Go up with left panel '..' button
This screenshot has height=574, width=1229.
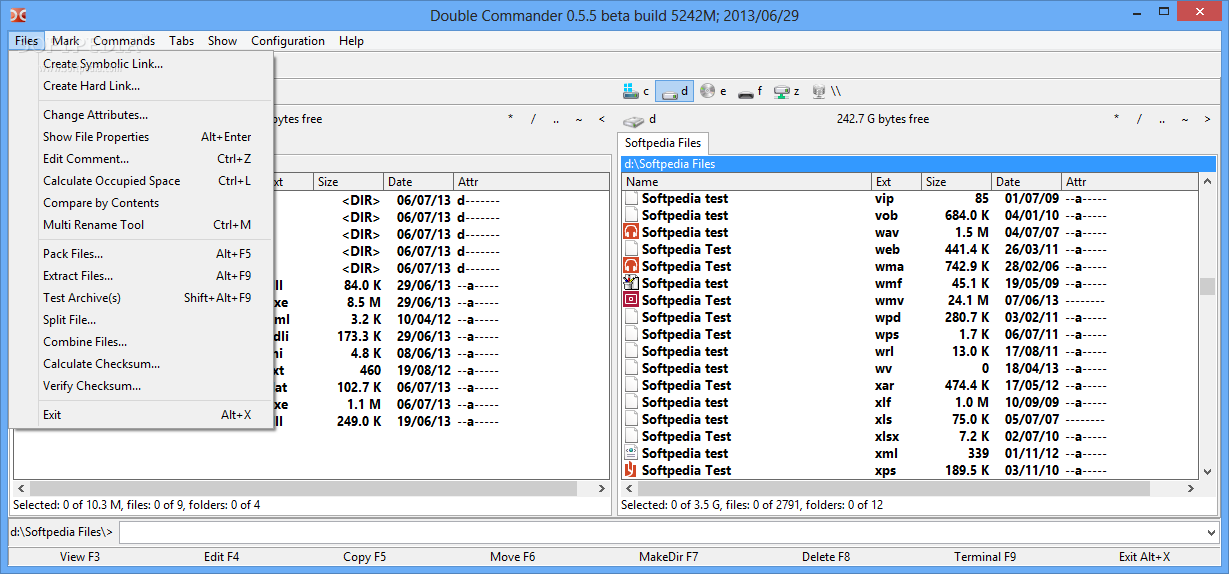coord(556,119)
